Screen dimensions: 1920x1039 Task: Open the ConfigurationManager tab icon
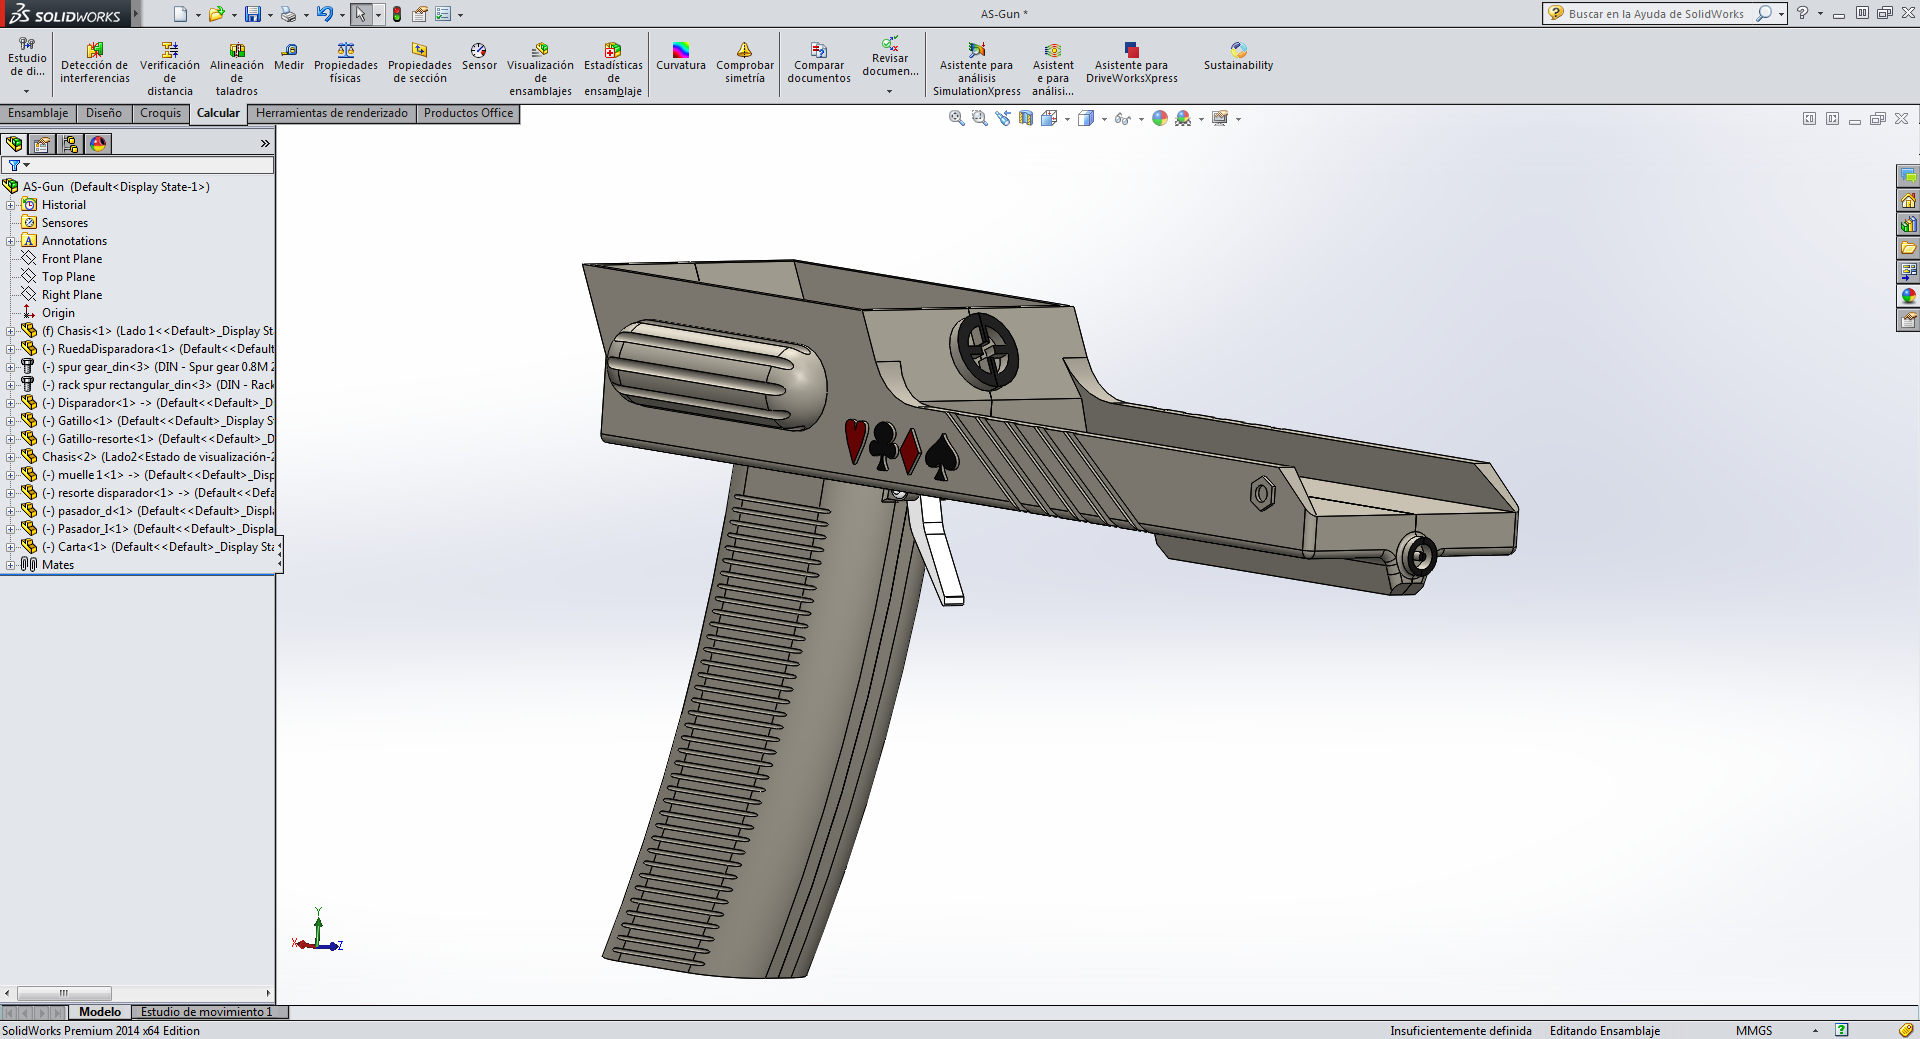[x=70, y=144]
